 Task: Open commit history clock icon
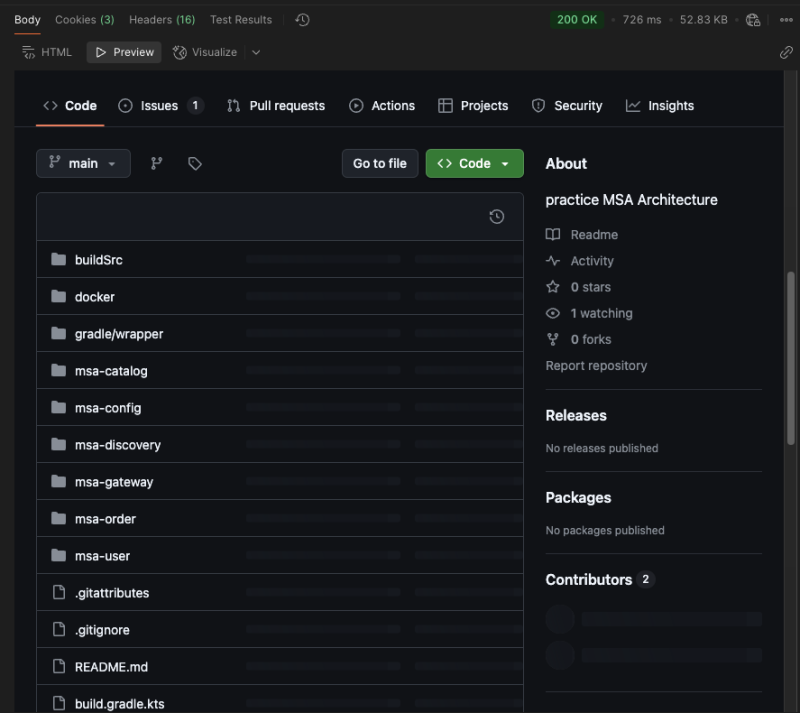tap(496, 217)
